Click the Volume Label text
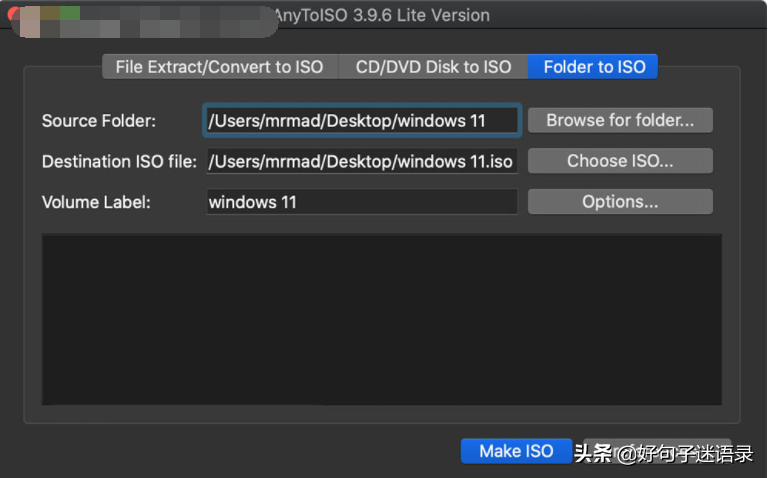This screenshot has height=478, width=768. (x=96, y=202)
